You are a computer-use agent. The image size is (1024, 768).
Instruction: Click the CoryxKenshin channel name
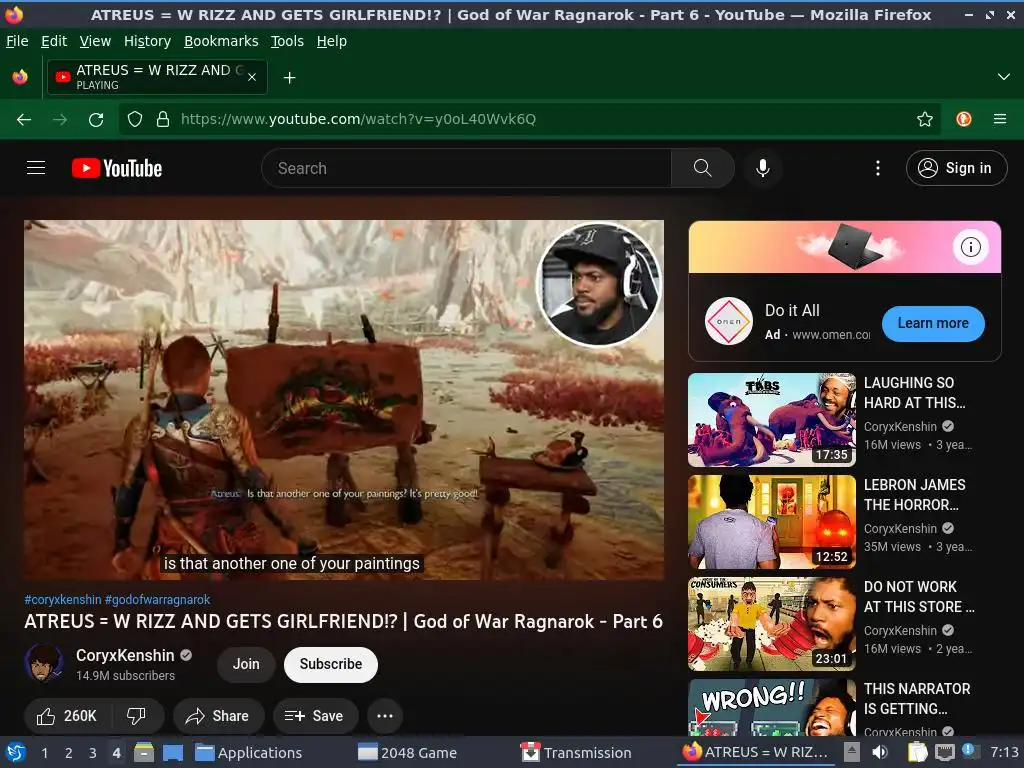click(x=125, y=655)
